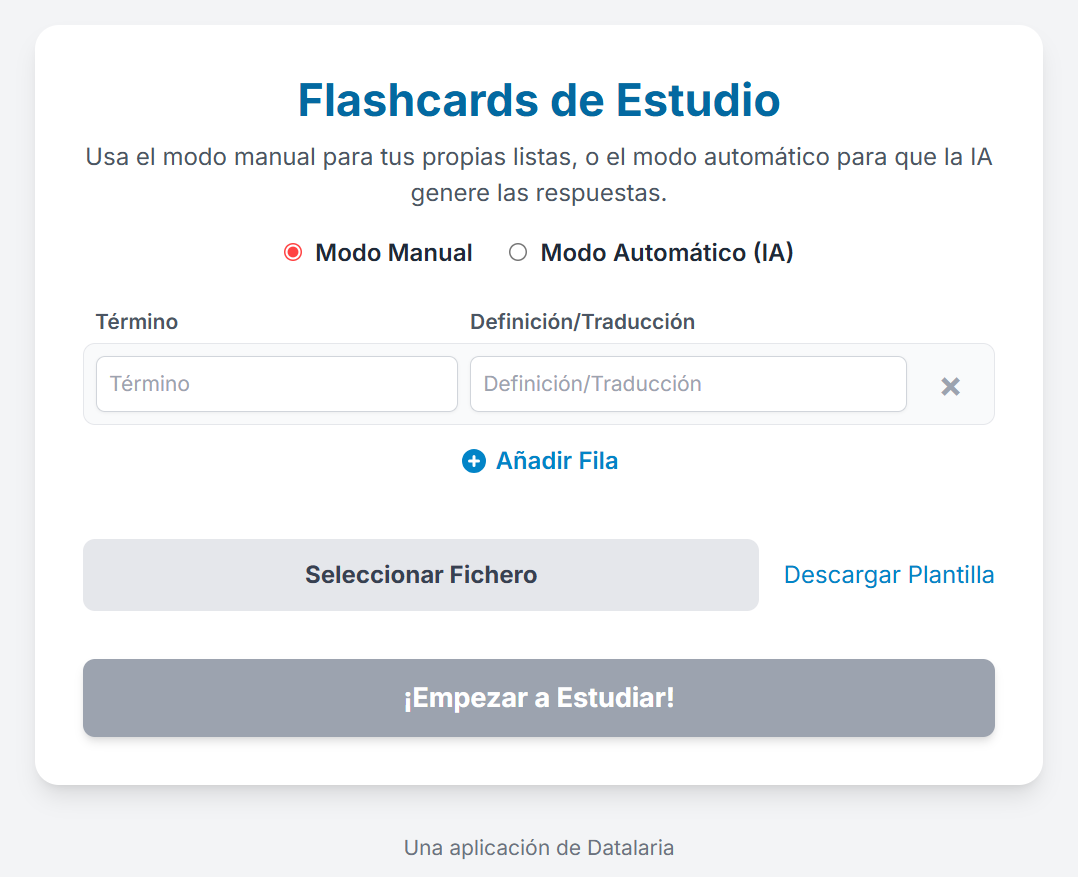Click the "genere las respuestas" subtitle line

click(x=538, y=193)
